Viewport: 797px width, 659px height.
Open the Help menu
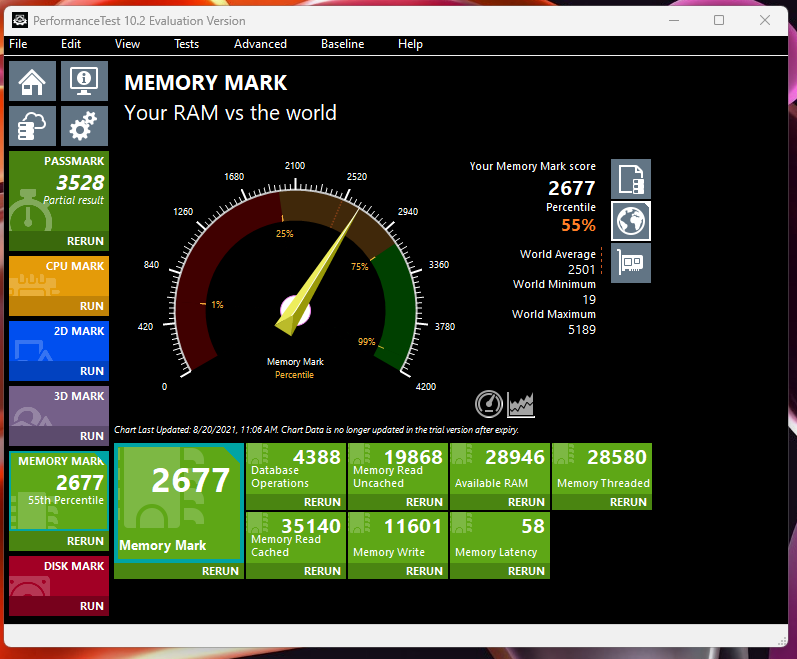point(410,44)
